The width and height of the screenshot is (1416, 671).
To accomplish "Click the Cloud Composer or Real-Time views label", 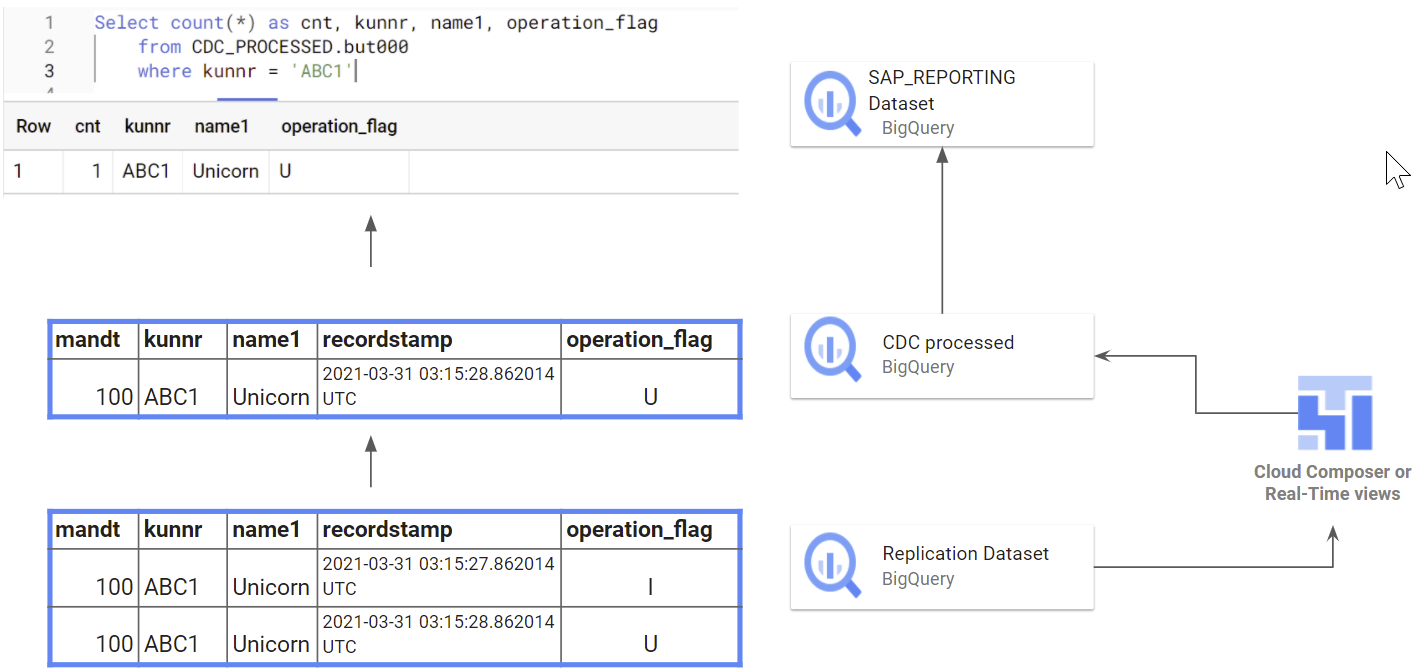I will tap(1331, 482).
